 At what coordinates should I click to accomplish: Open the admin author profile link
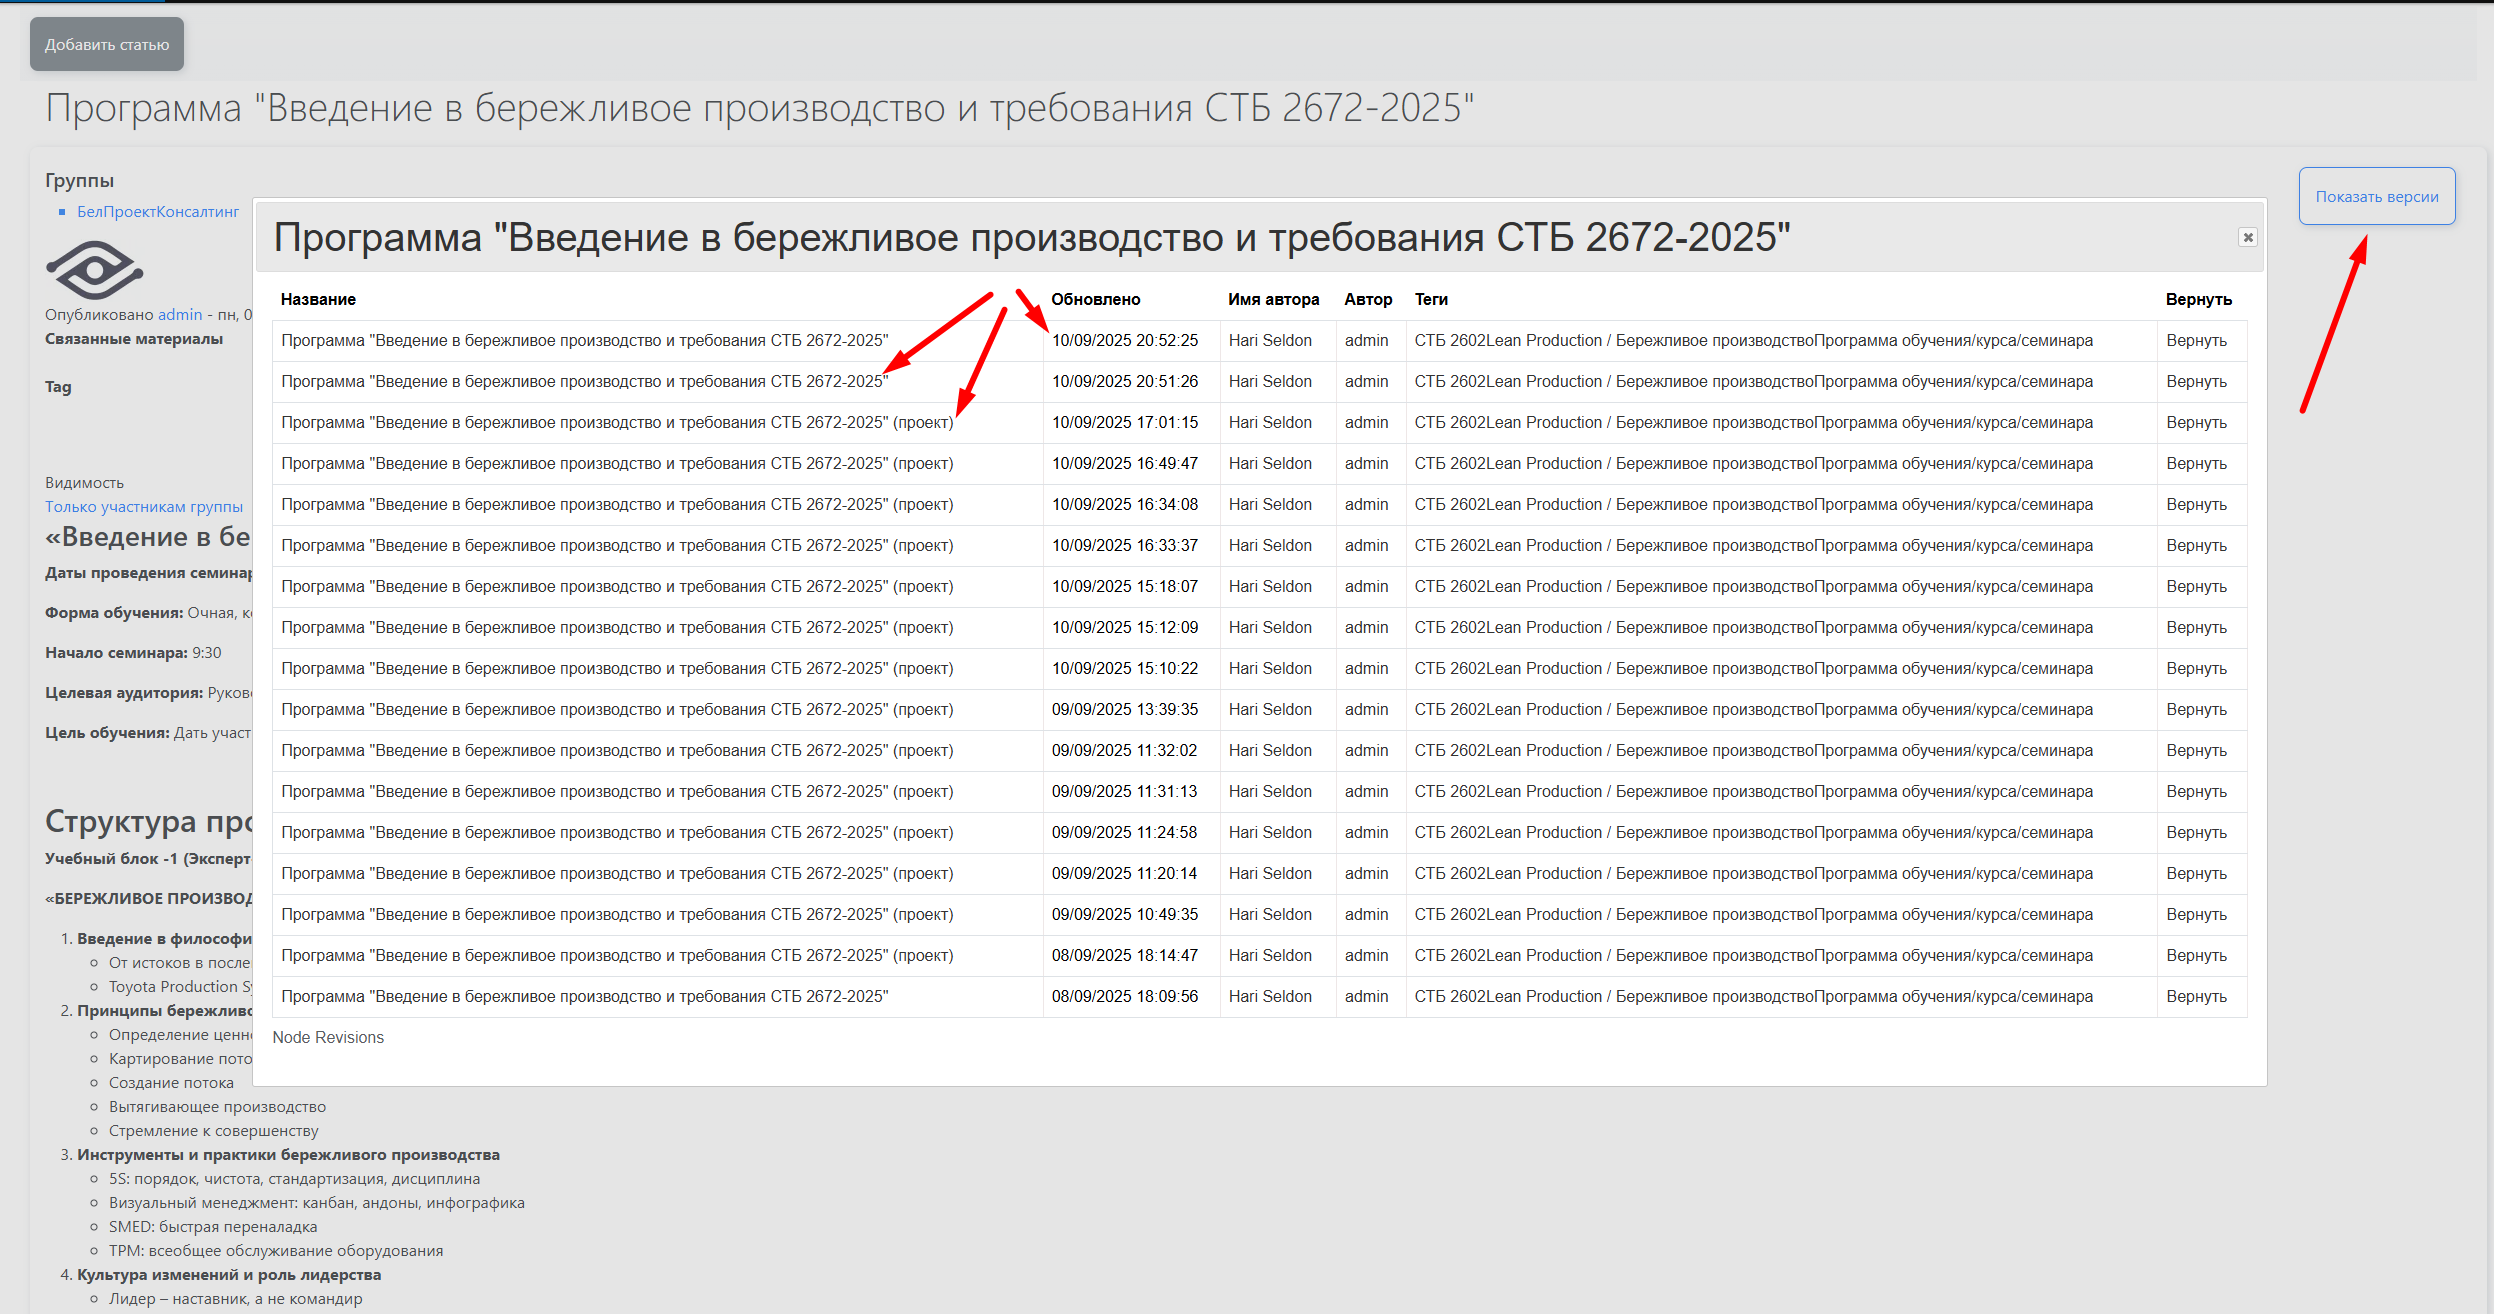[180, 315]
